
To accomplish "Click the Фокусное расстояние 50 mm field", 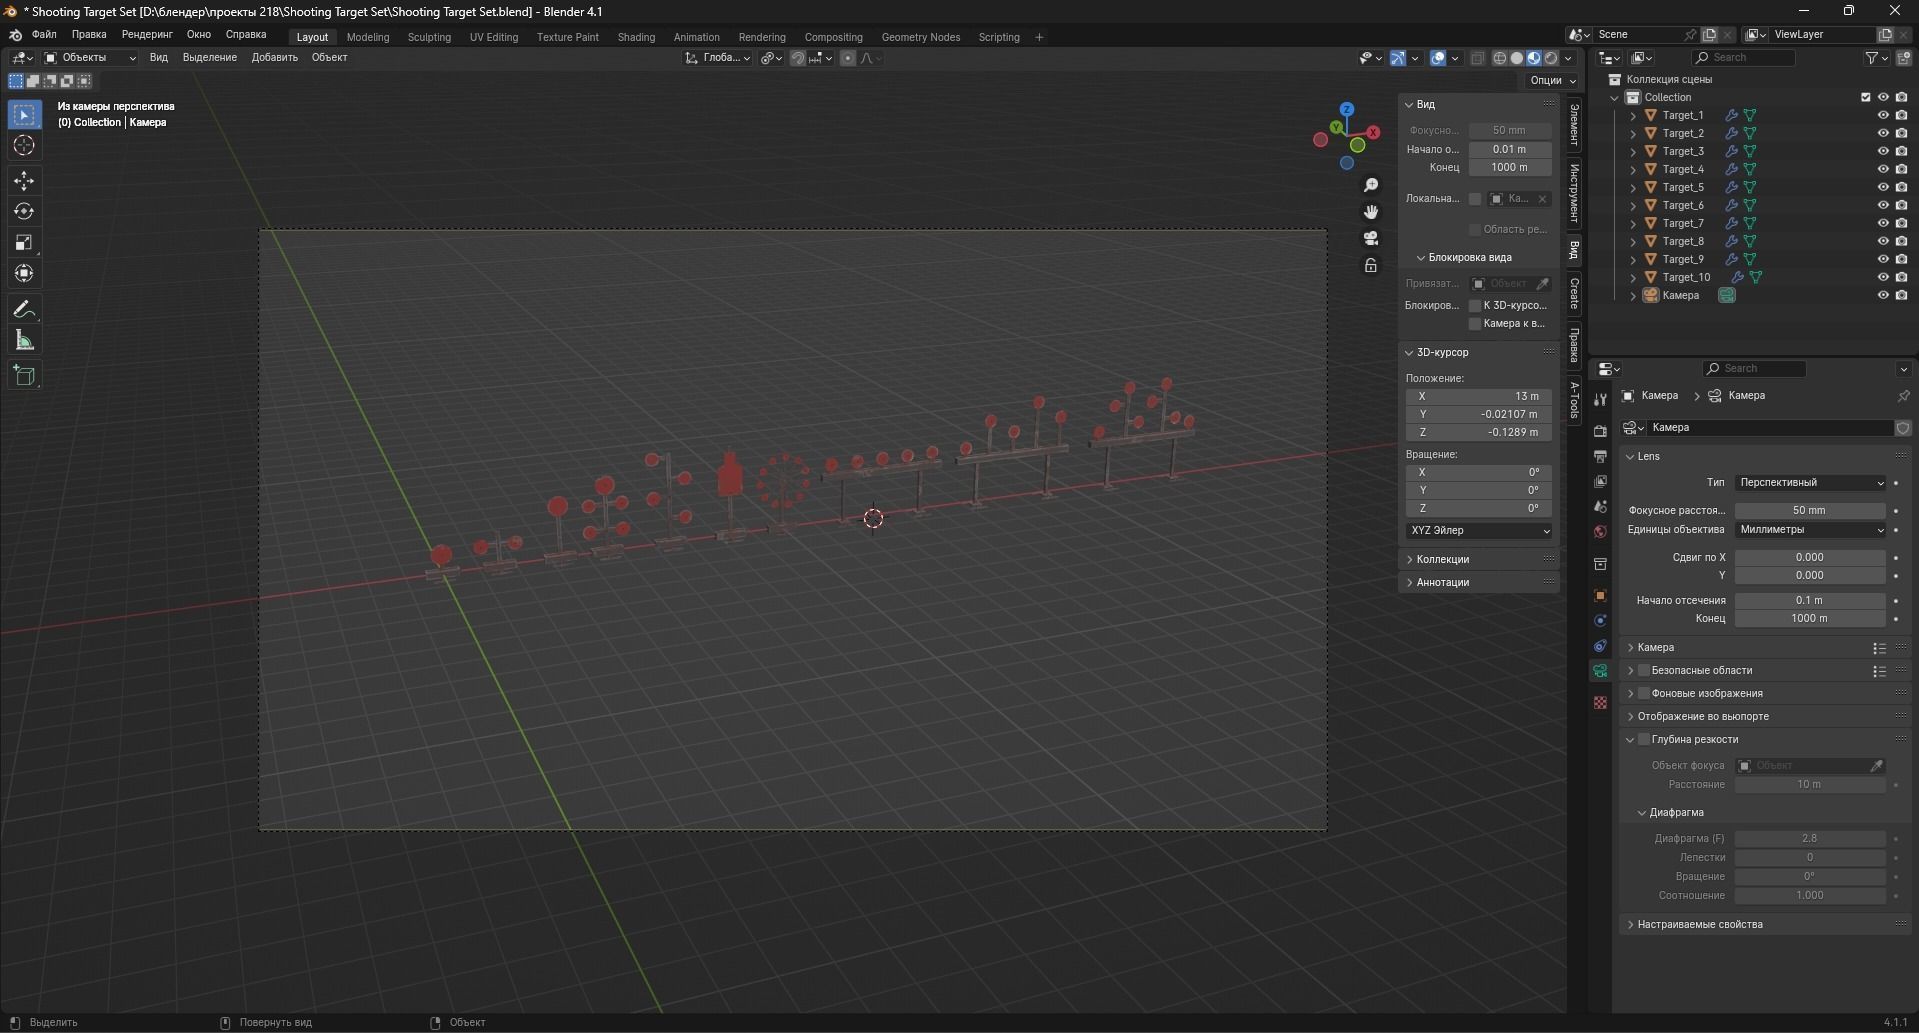I will click(1810, 511).
